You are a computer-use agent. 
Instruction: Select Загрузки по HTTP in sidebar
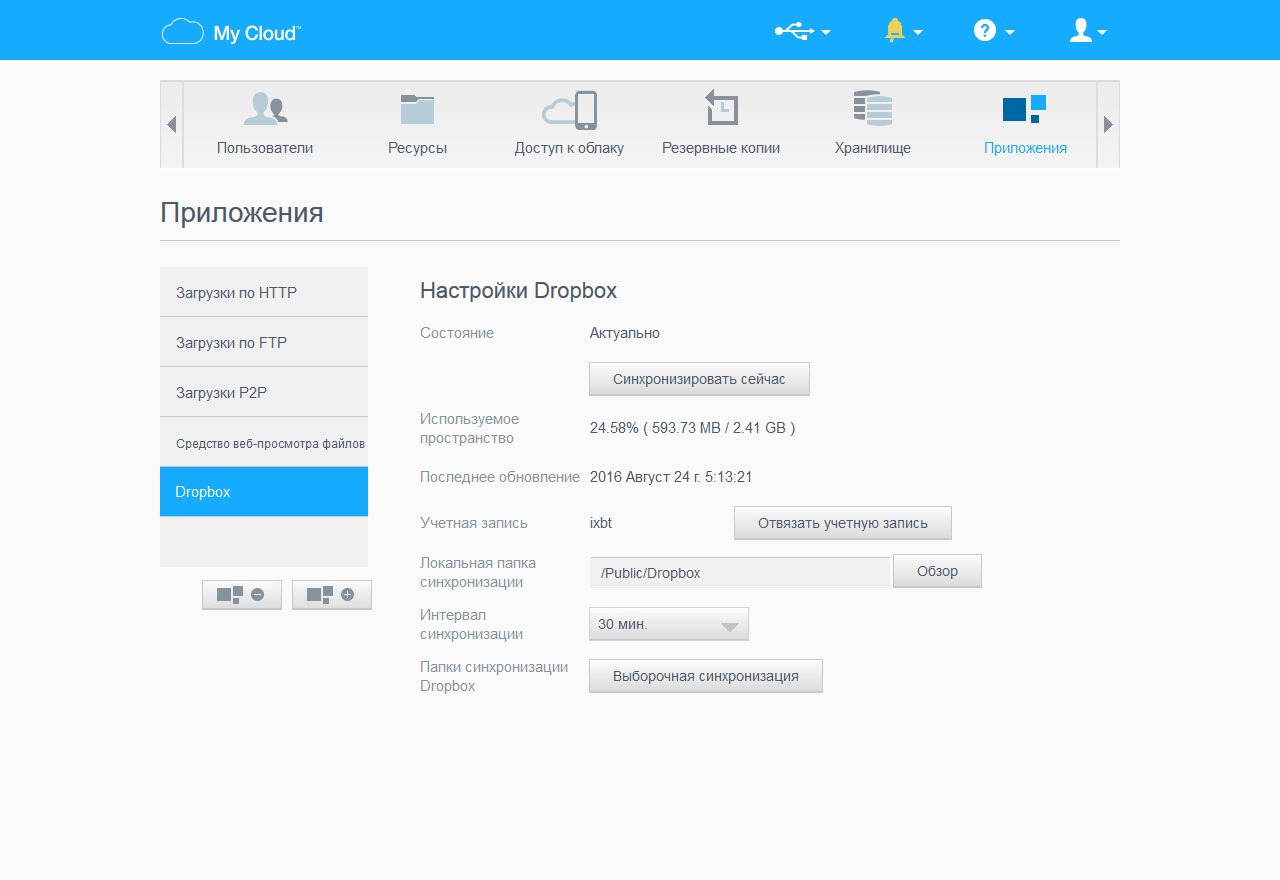click(x=264, y=292)
